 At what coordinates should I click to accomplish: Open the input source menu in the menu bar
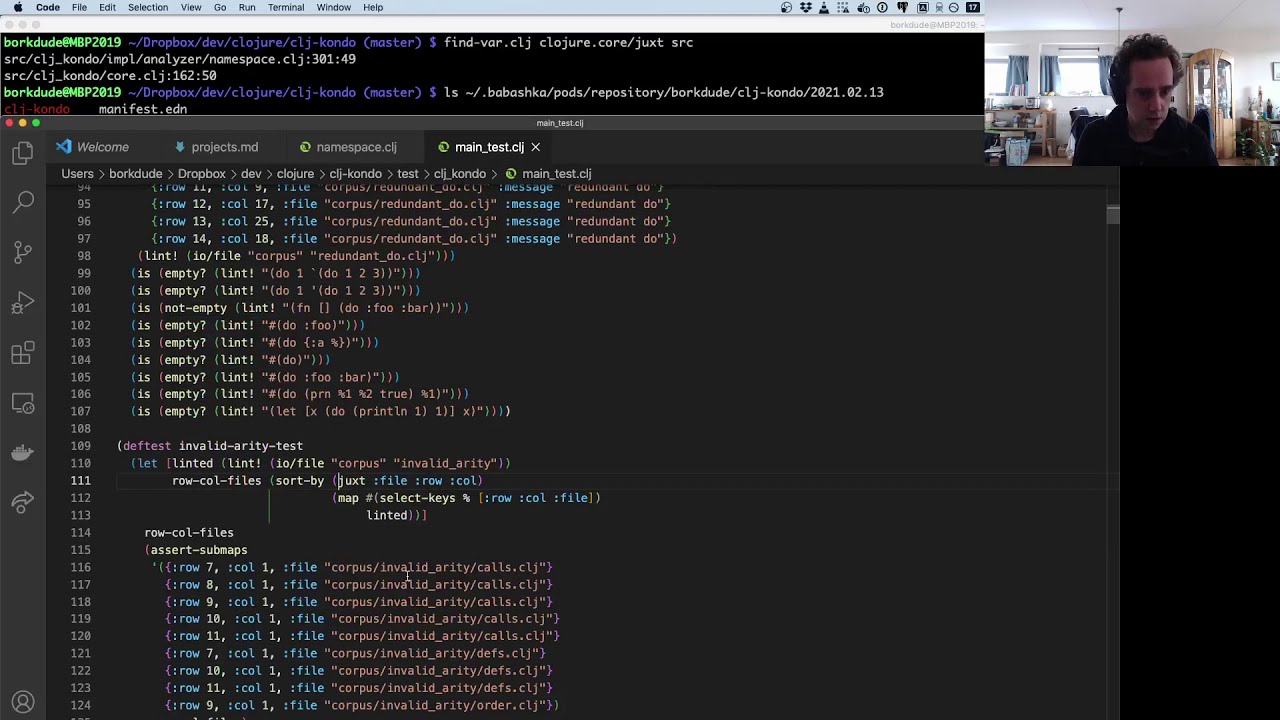[x=922, y=8]
